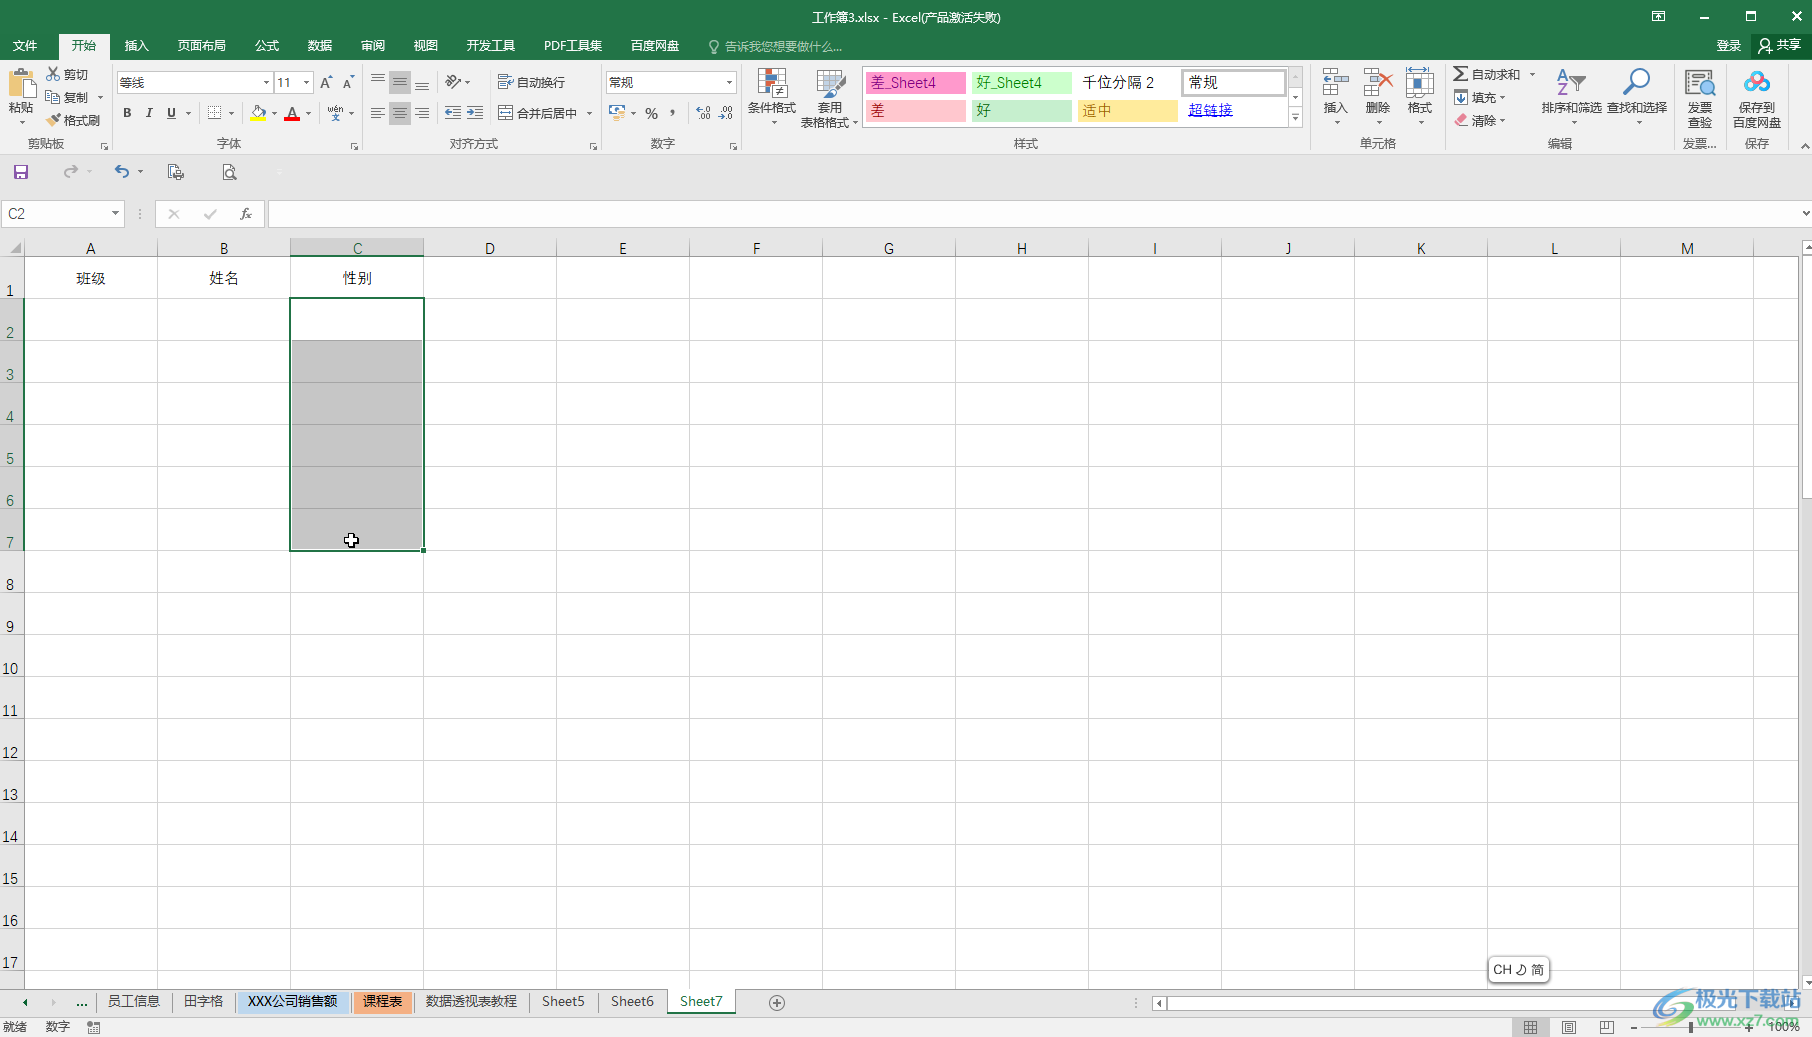
Task: Open Format as Table (套用表格格式)
Action: coord(830,98)
